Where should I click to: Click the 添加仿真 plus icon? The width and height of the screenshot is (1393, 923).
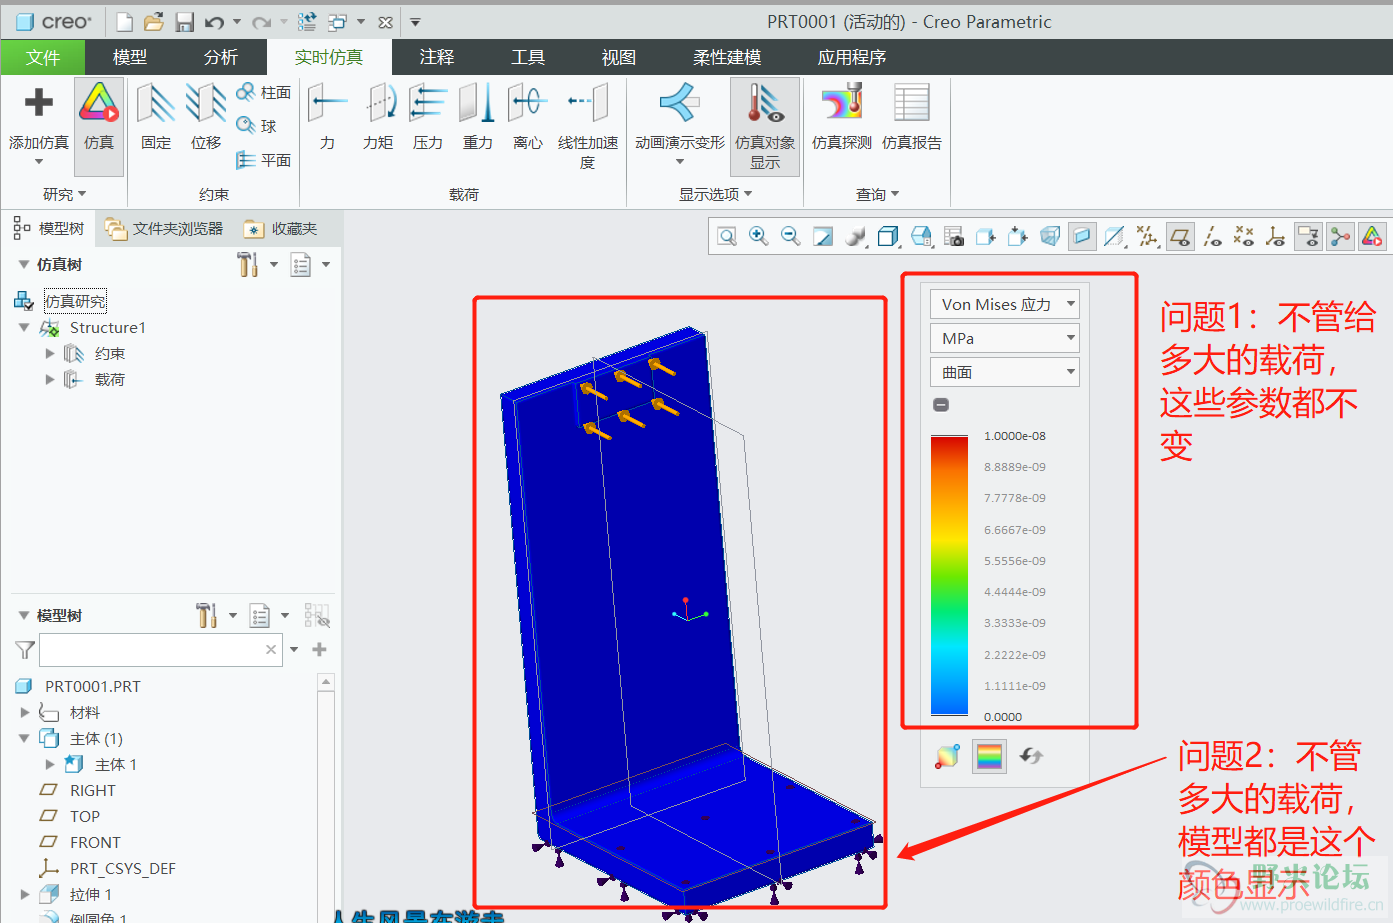(x=39, y=102)
